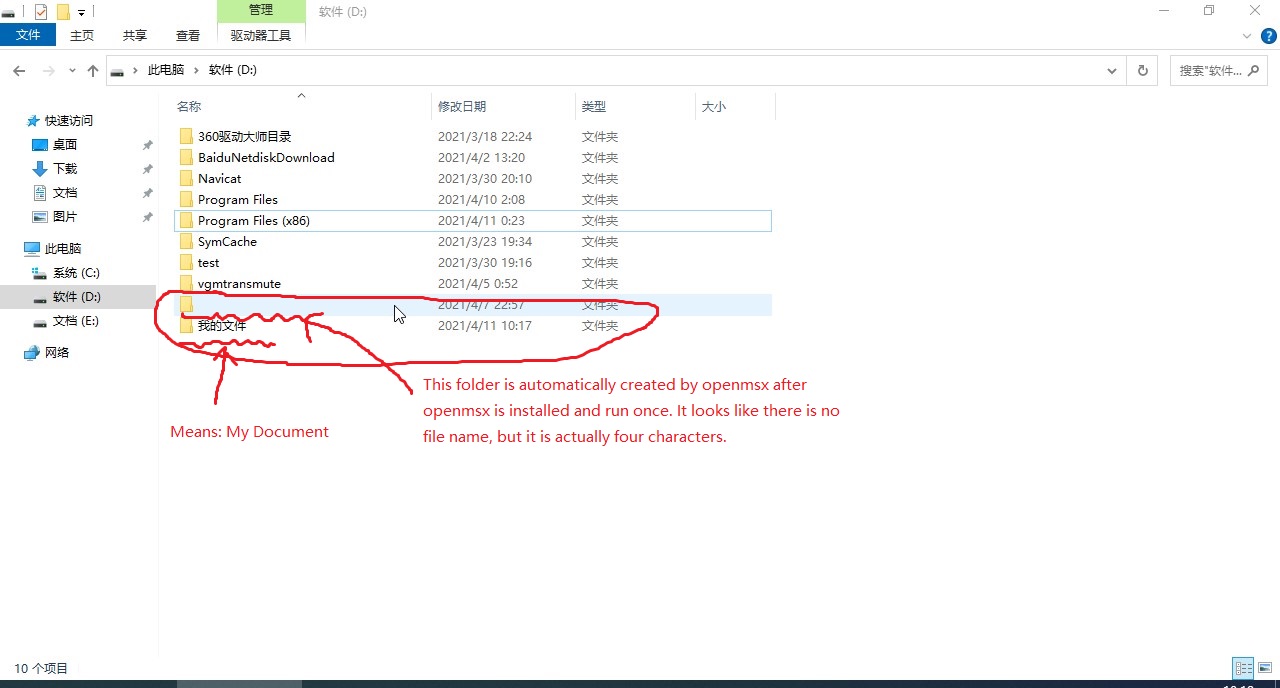Switch to large icons view layout
Viewport: 1280px width, 688px height.
click(x=1266, y=668)
